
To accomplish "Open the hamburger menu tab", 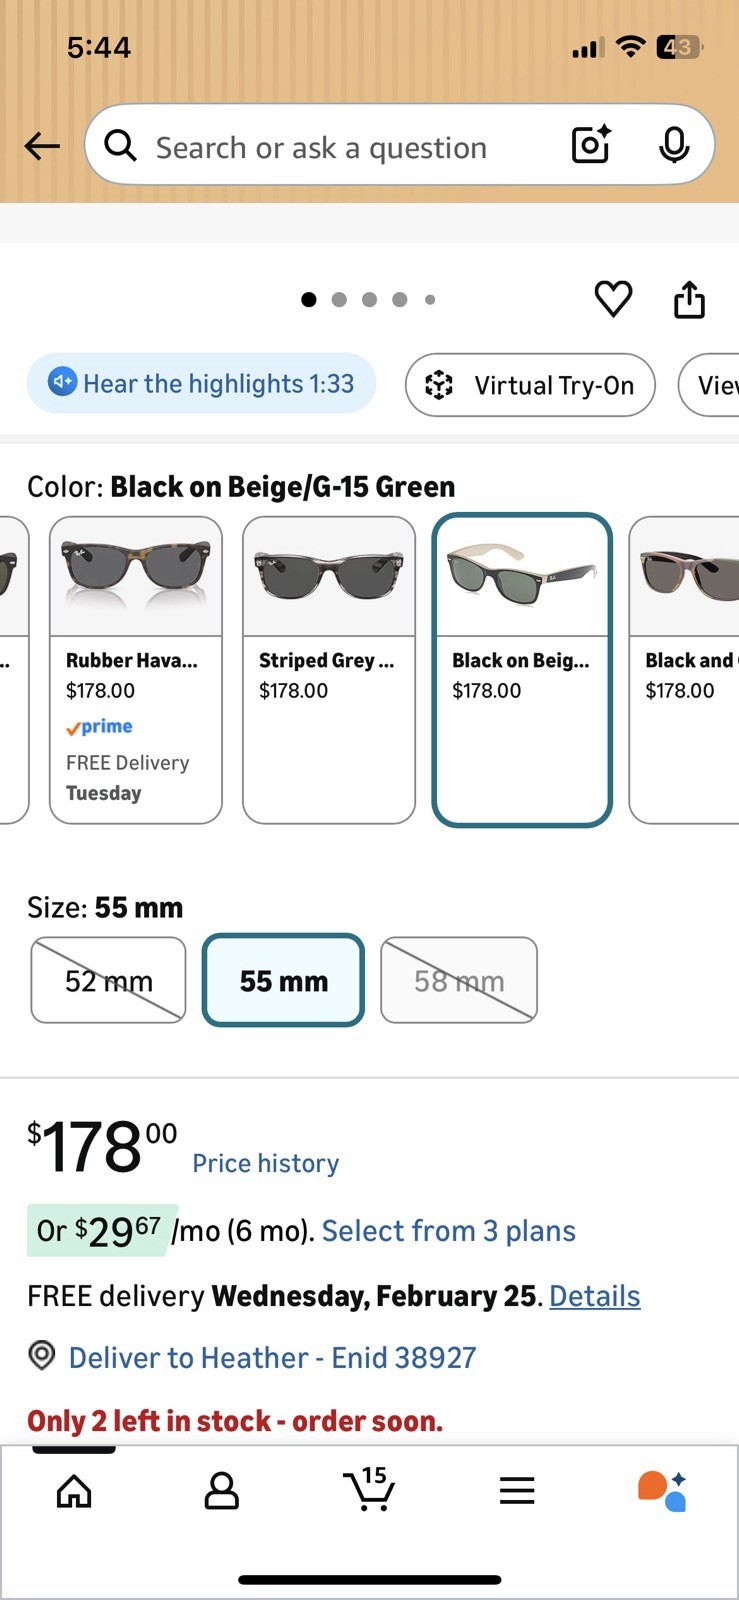I will [x=517, y=1491].
